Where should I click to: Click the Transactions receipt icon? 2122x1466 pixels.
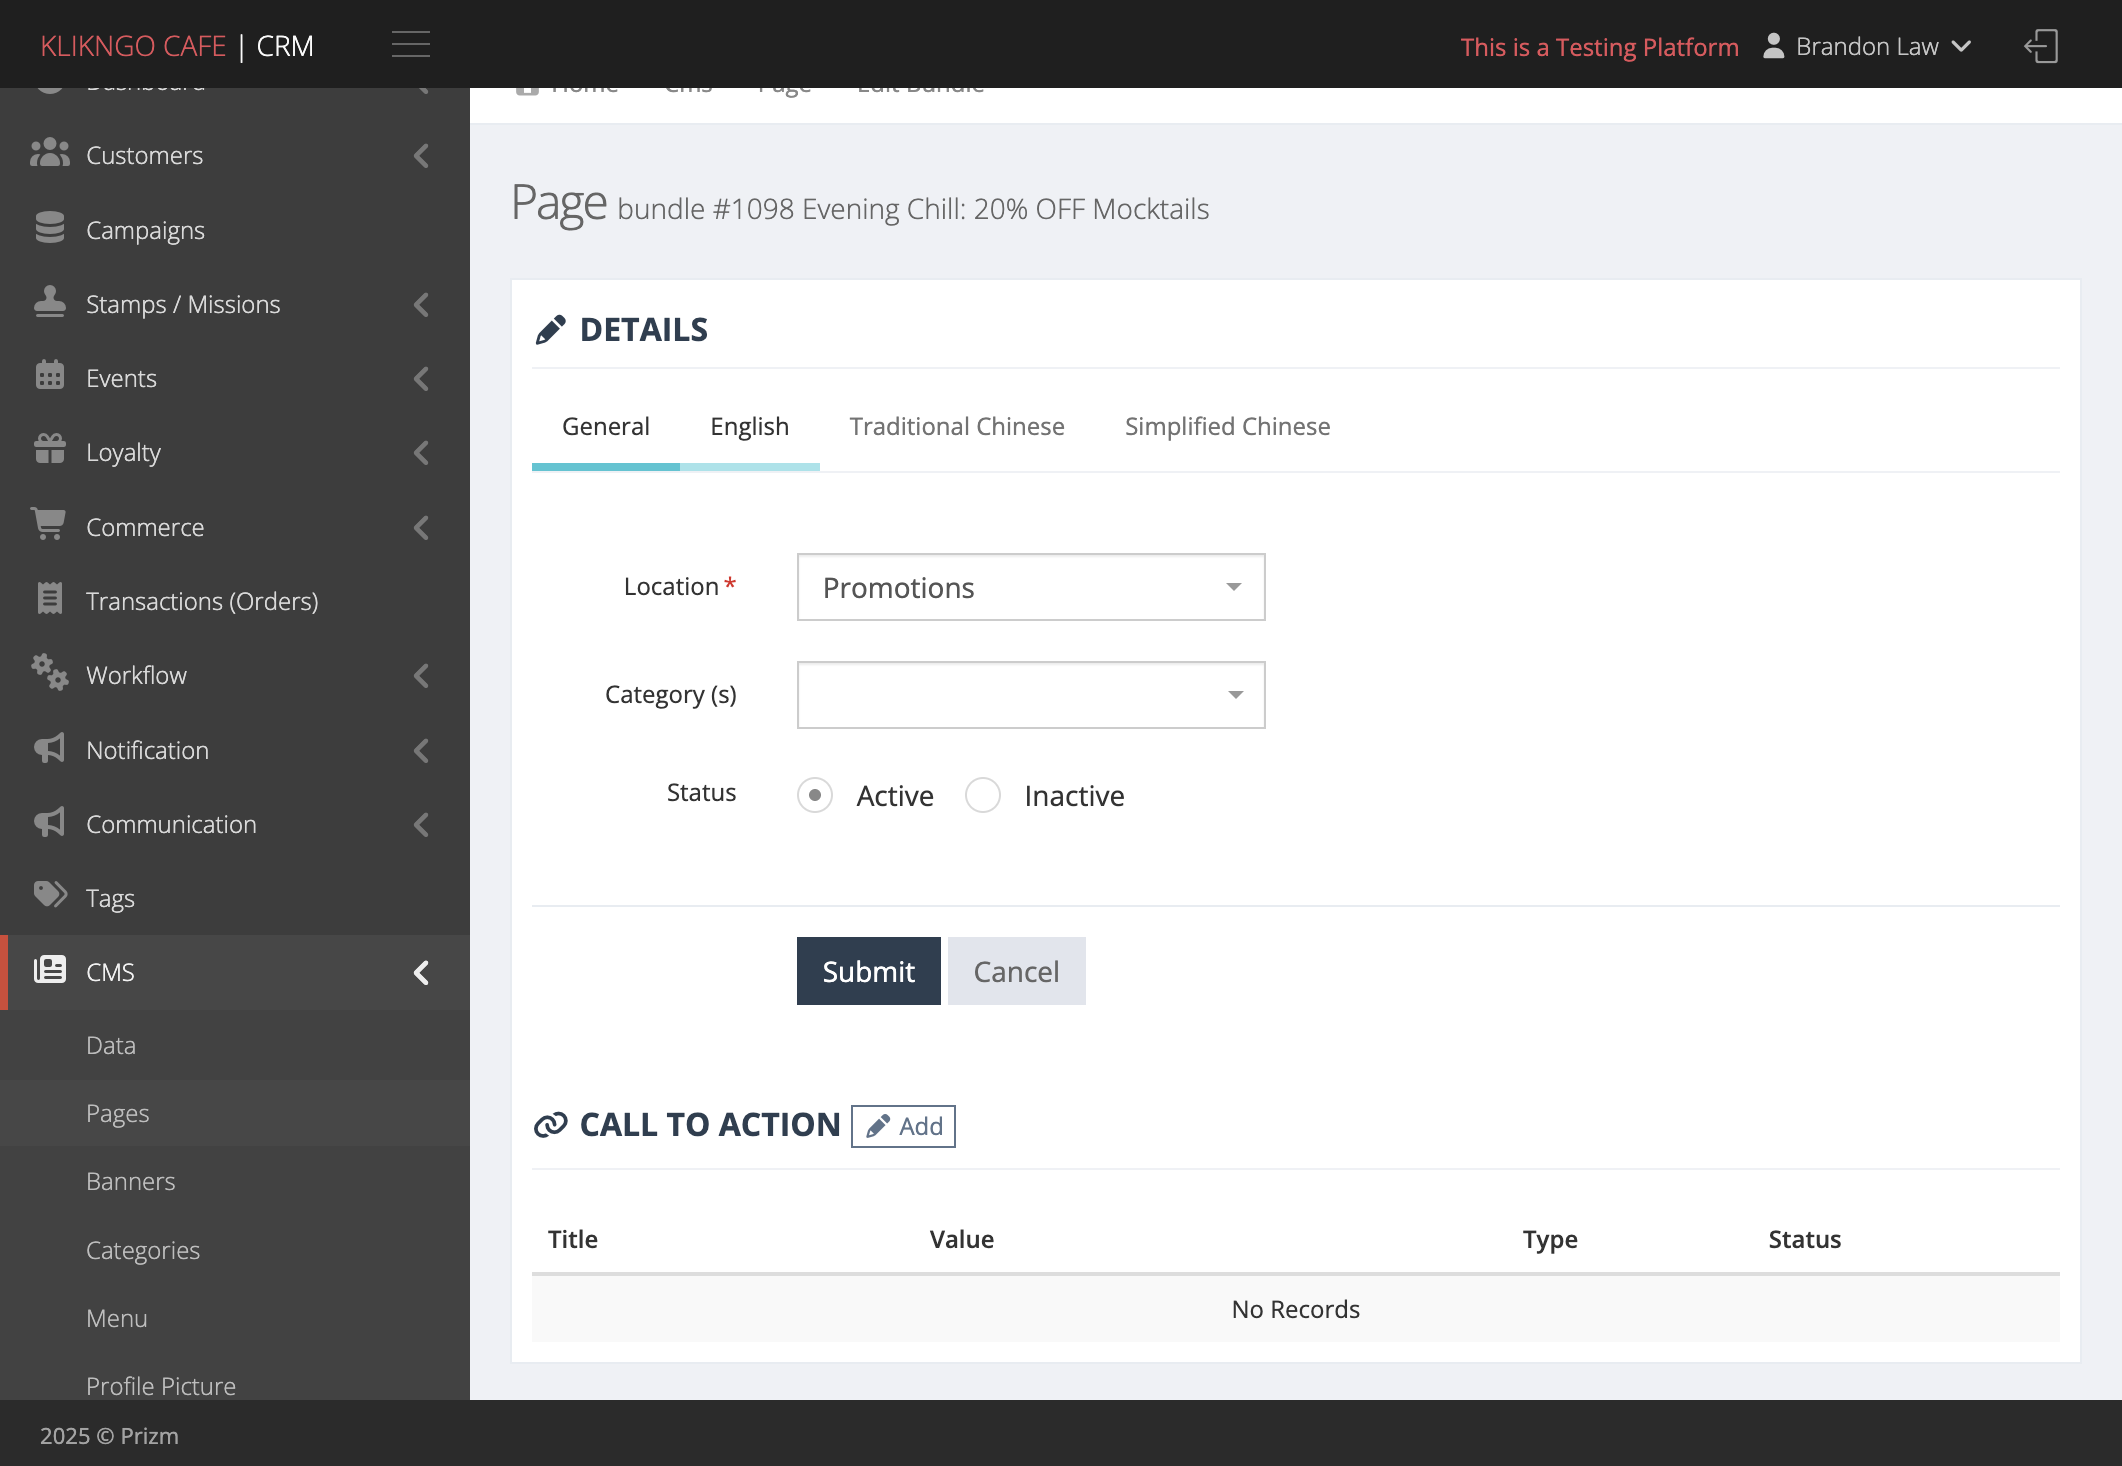[x=50, y=599]
